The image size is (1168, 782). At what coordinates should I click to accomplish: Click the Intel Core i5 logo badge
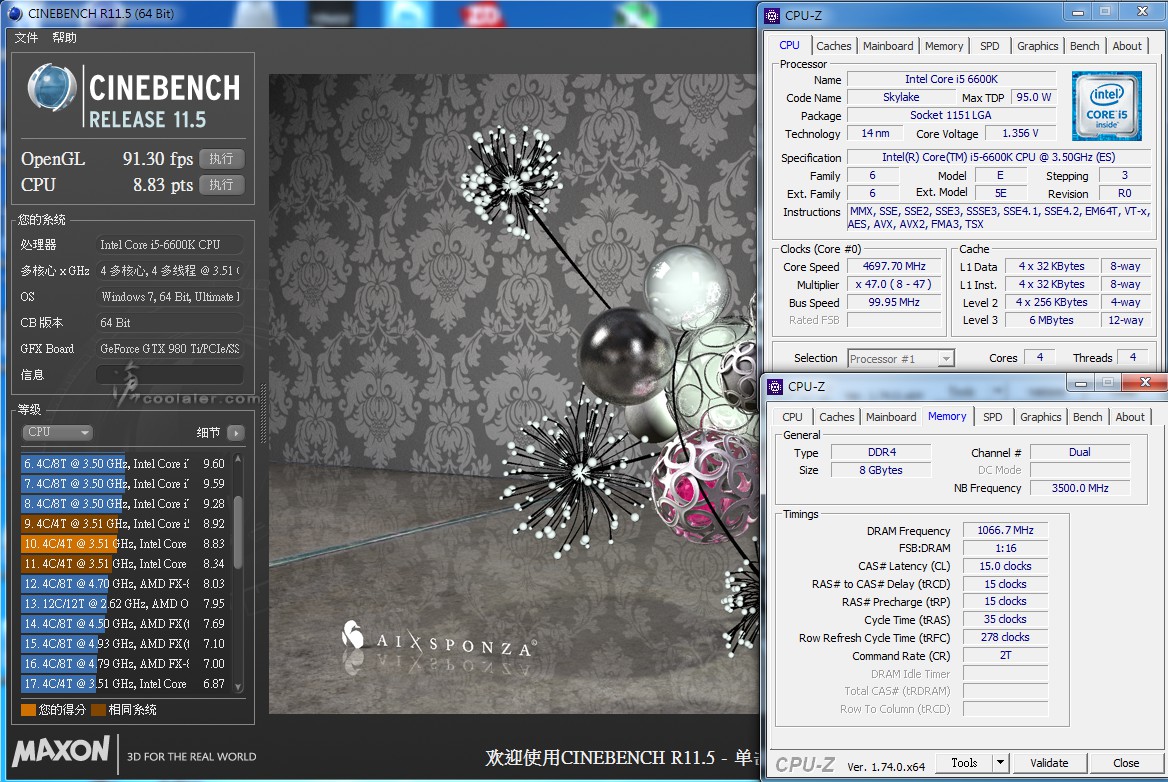1107,106
